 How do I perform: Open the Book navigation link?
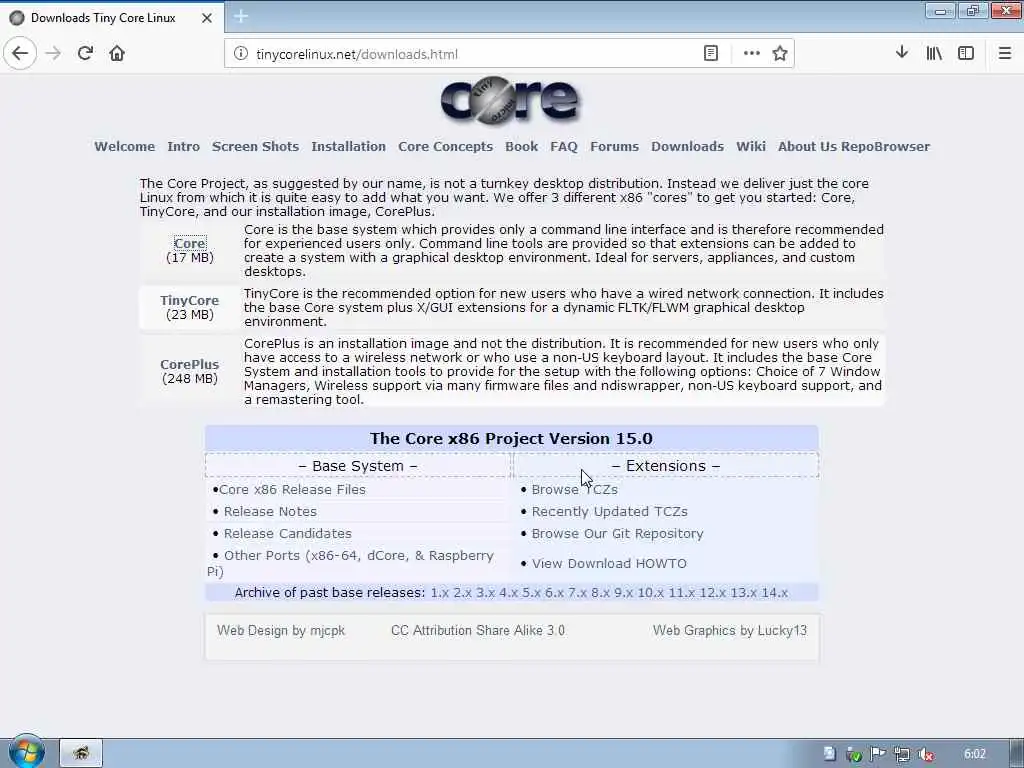pyautogui.click(x=522, y=146)
